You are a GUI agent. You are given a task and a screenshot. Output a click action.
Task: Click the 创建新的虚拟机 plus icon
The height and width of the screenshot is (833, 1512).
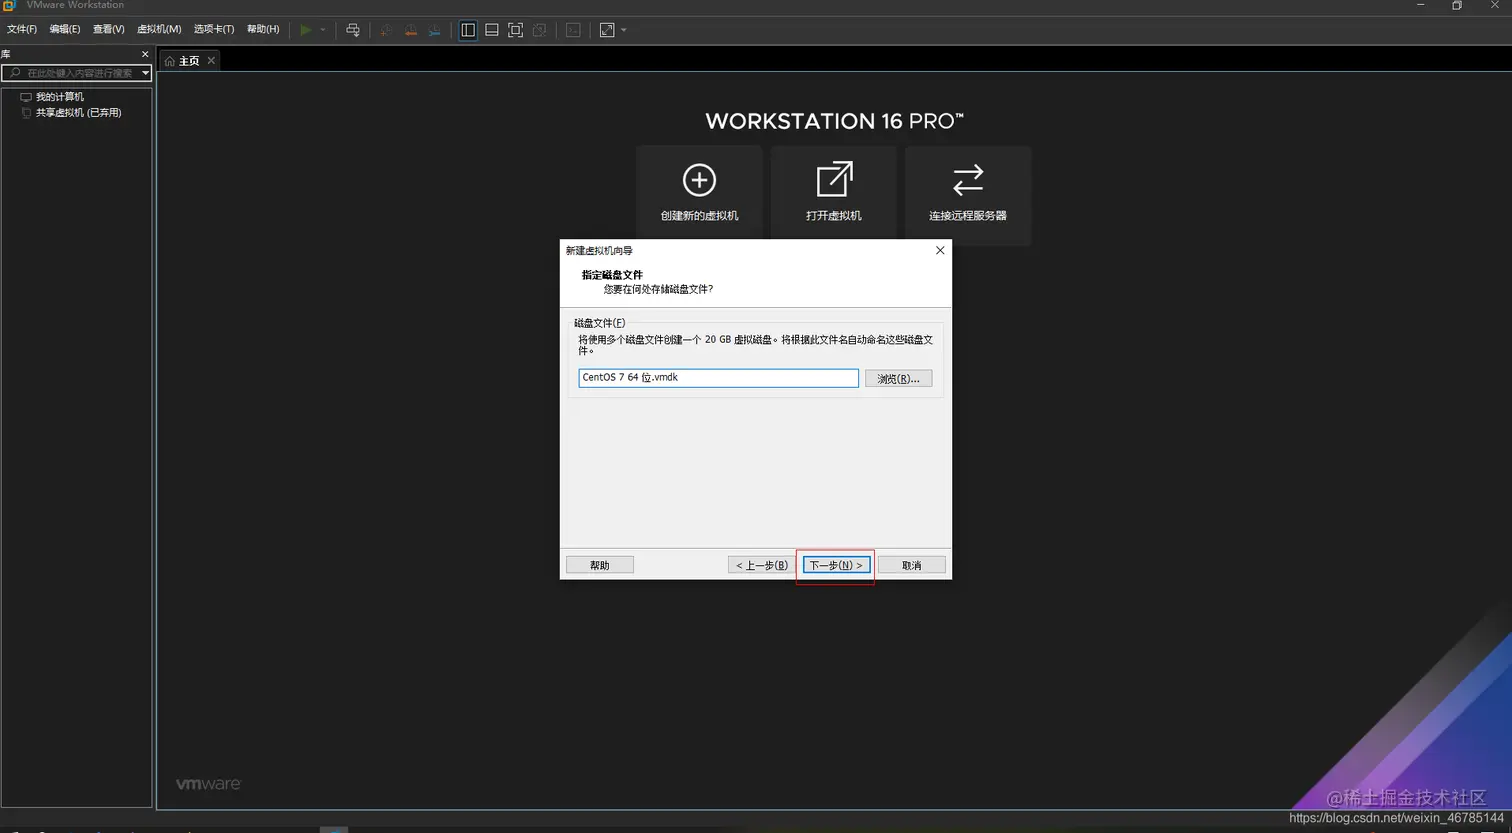click(x=699, y=180)
